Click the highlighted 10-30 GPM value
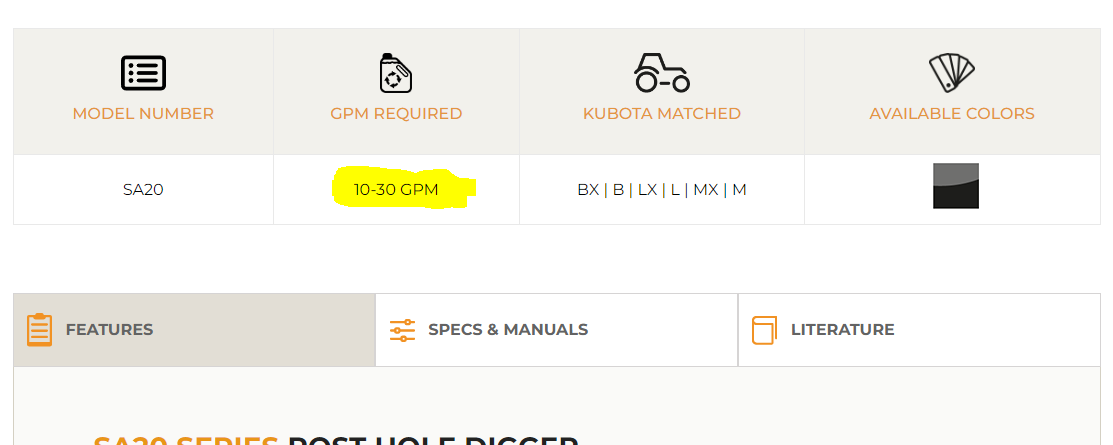 coord(396,189)
